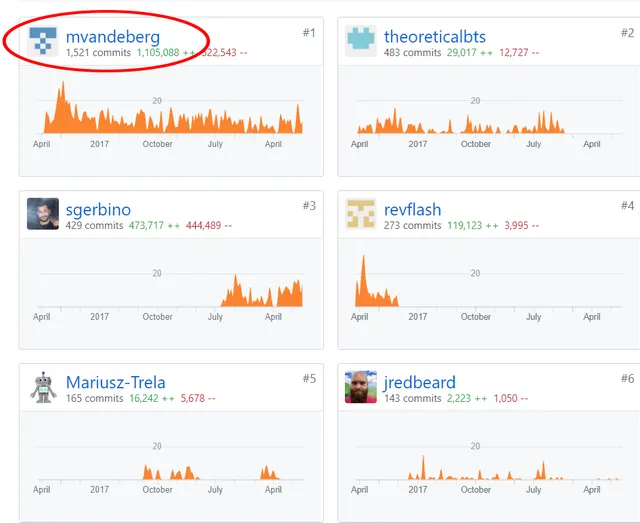Viewport: 640px width, 523px height.
Task: Click the #5 rank label
Action: coord(309,378)
